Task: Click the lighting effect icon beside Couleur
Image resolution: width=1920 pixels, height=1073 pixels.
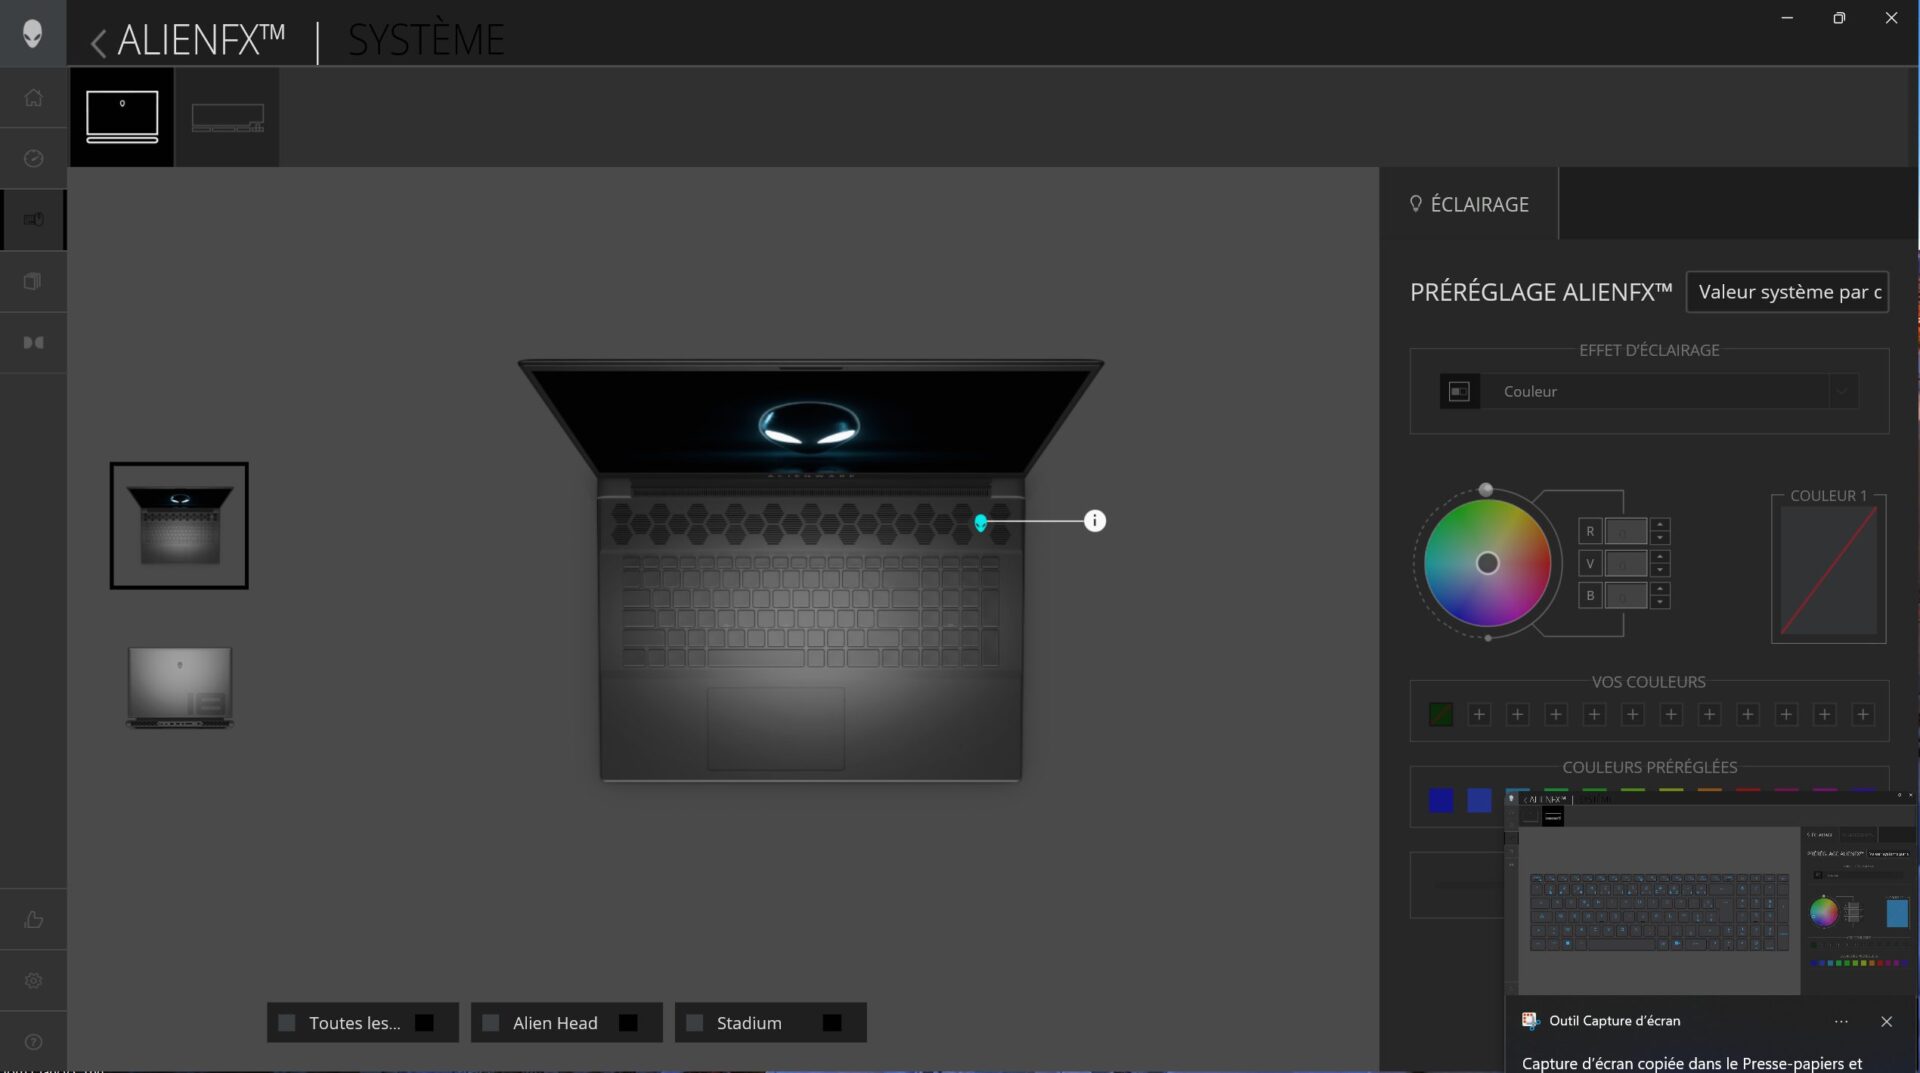Action: (x=1459, y=391)
